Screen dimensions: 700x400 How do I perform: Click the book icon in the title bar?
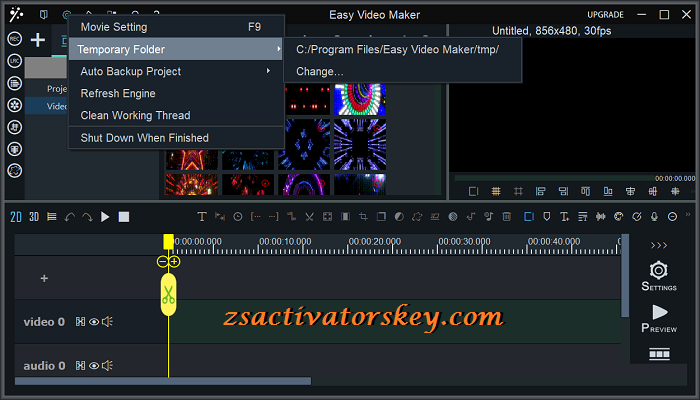(x=43, y=15)
